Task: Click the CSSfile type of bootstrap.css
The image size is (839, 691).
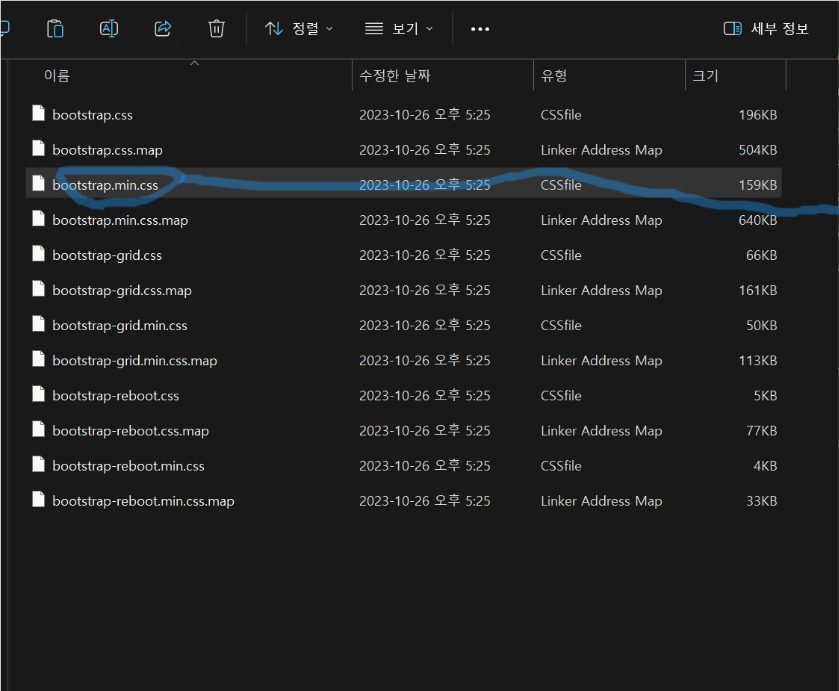Action: coord(561,115)
